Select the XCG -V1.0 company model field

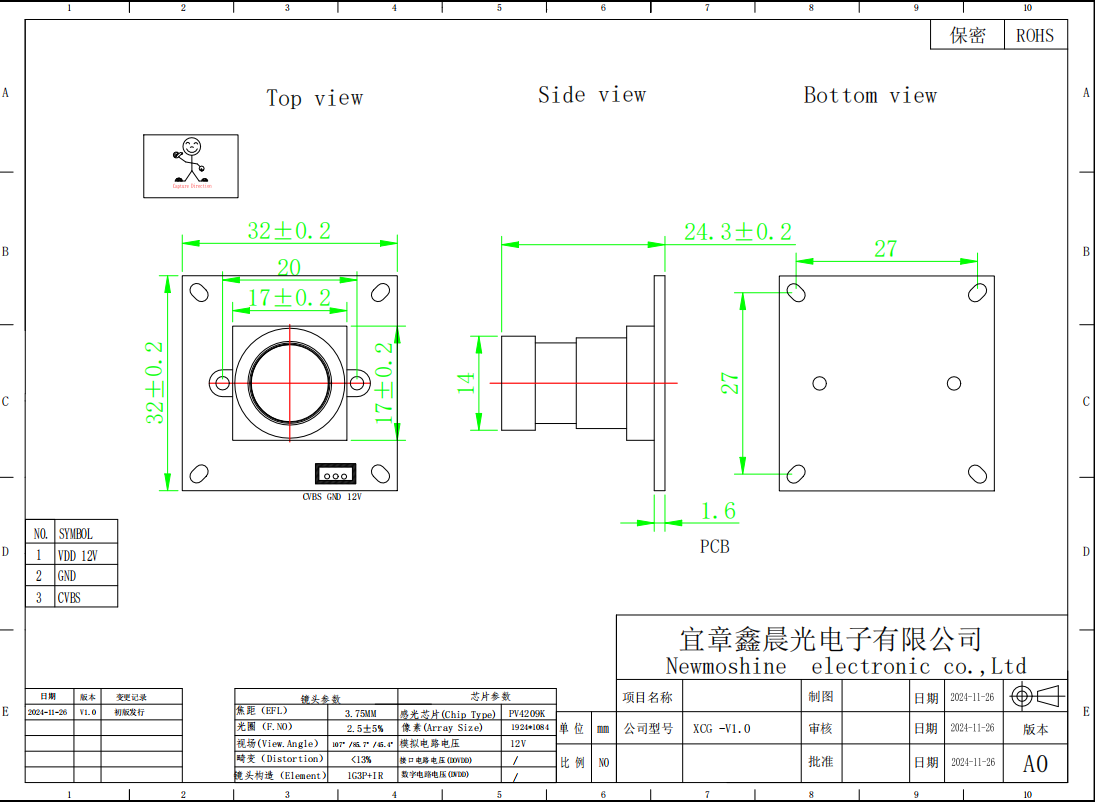pyautogui.click(x=721, y=729)
